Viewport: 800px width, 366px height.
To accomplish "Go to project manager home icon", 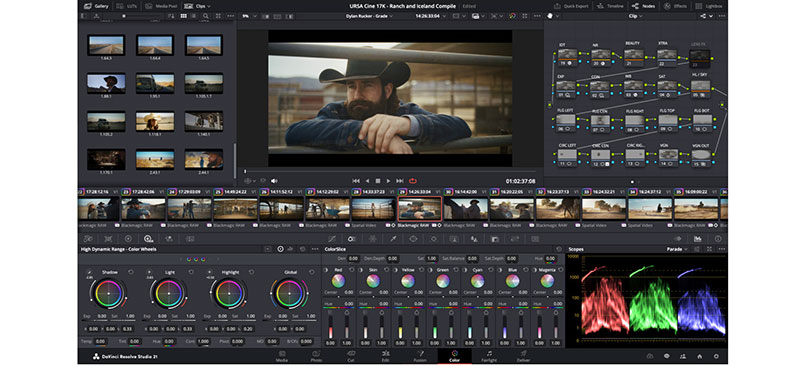I will (699, 356).
